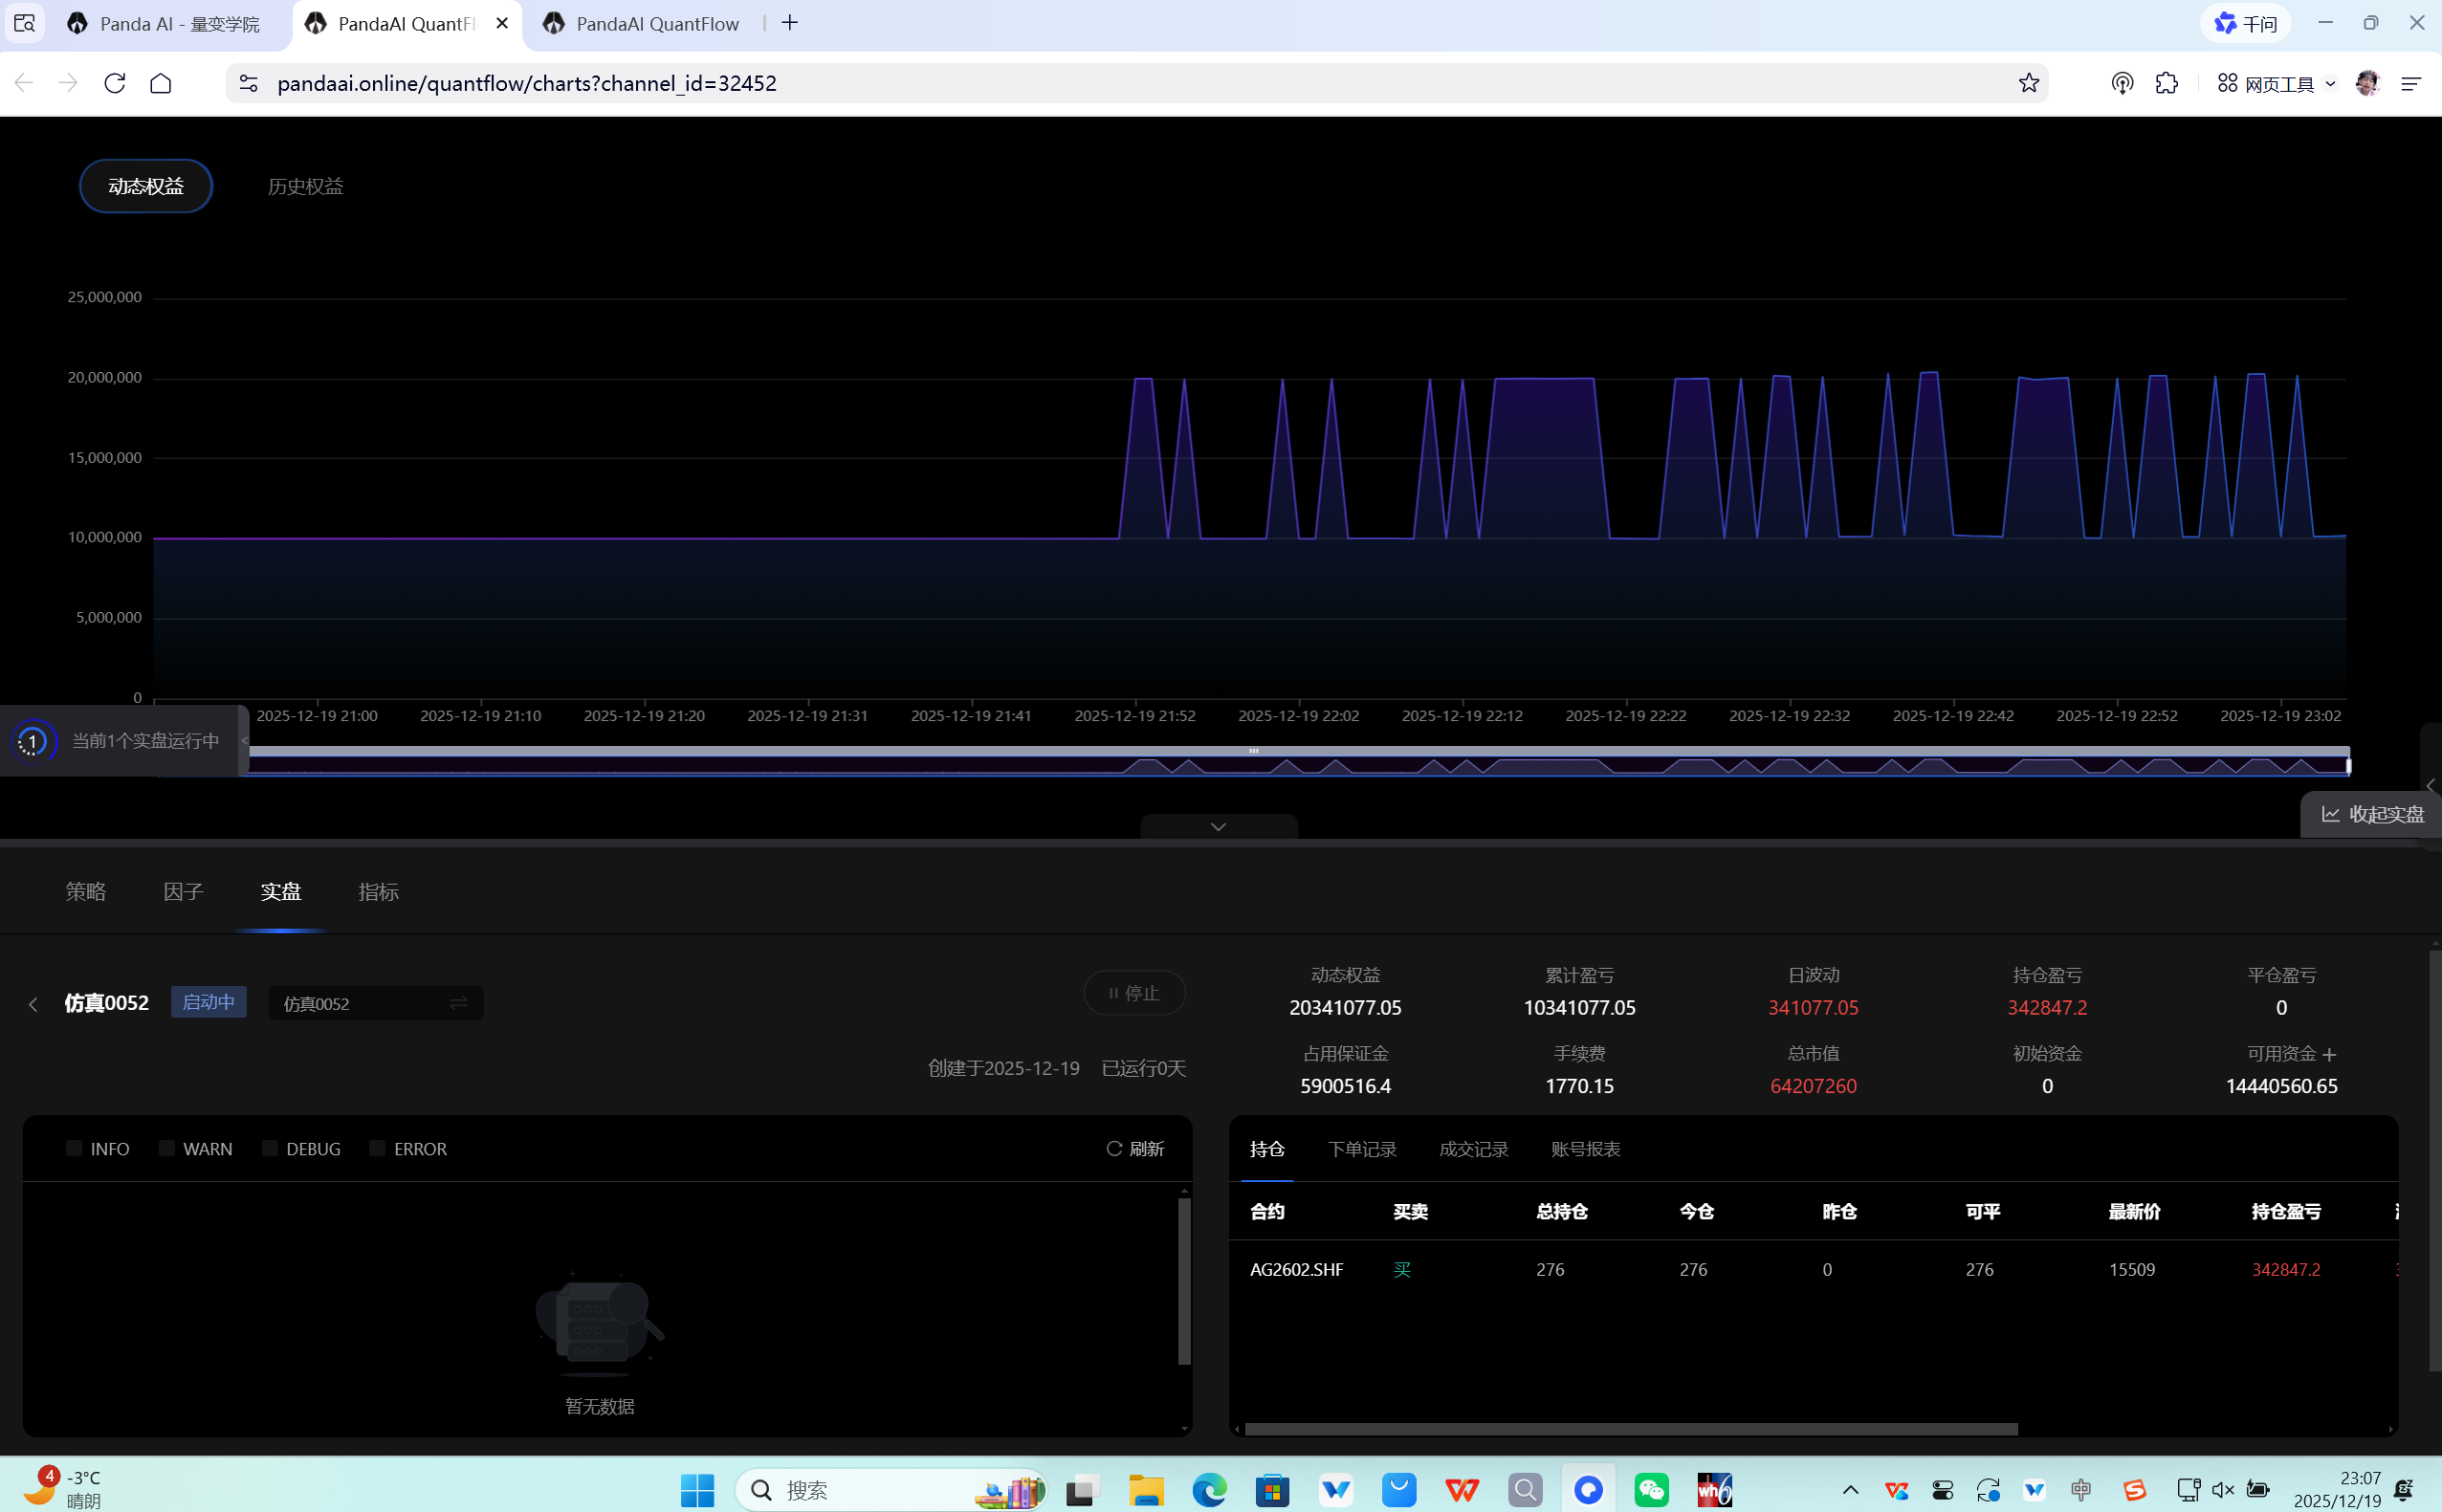Switch to the Panda AI 量变学院 tab
Image resolution: width=2442 pixels, height=1512 pixels.
[x=163, y=24]
